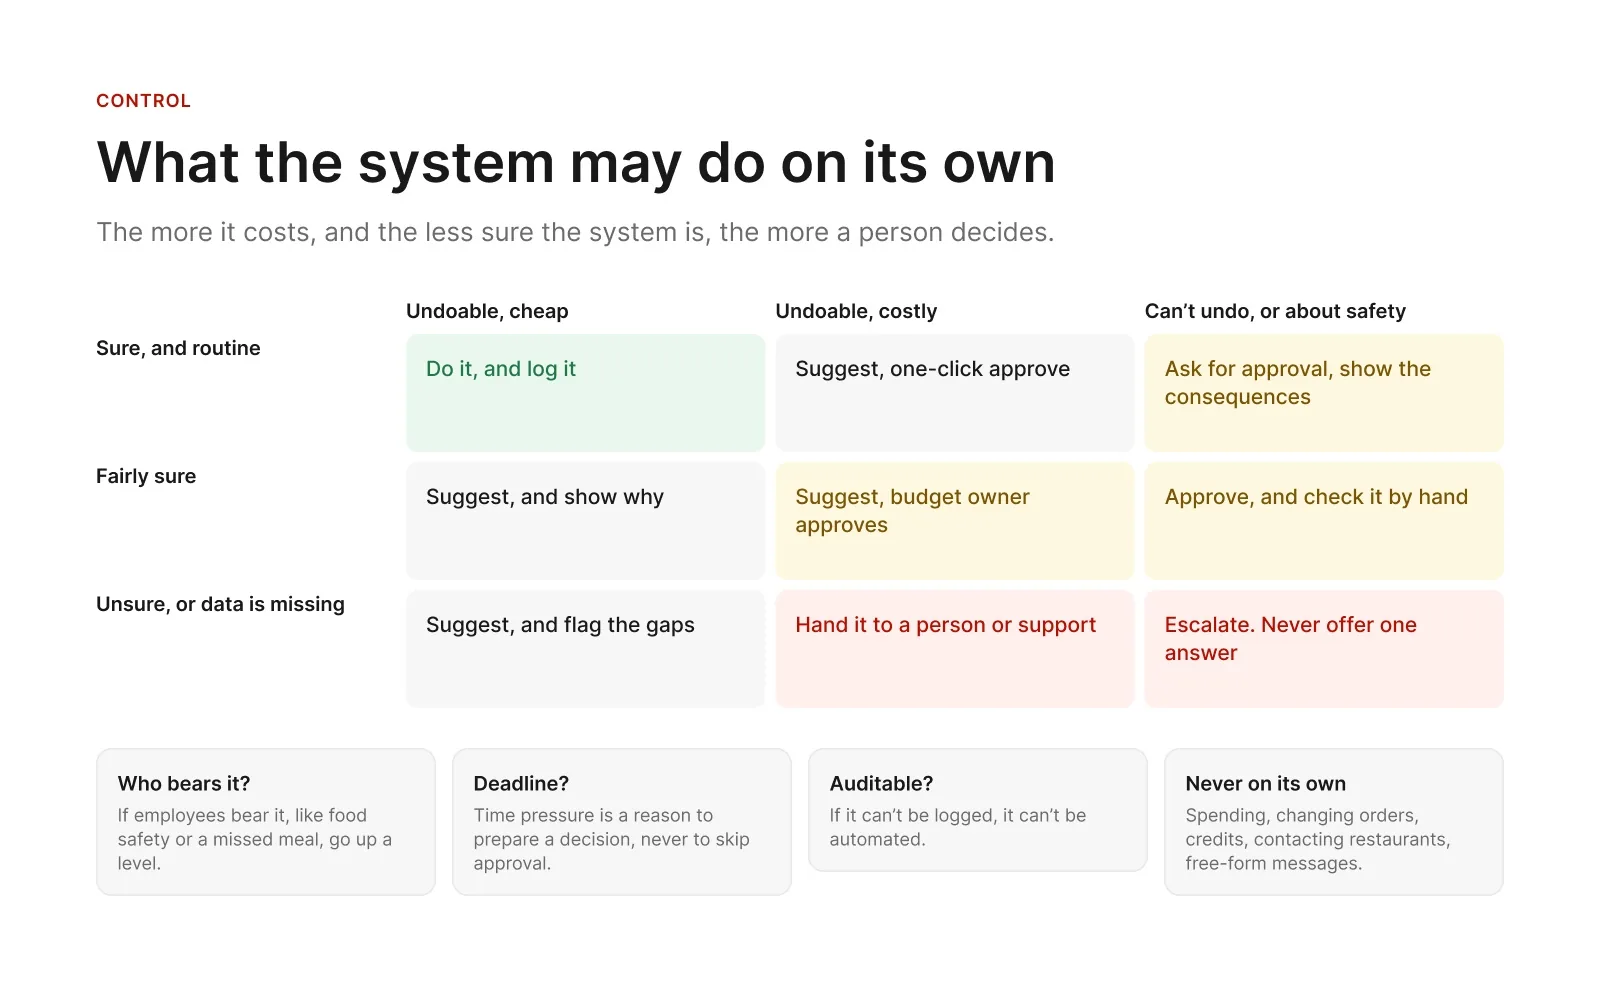Screen dimensions: 1600x984
Task: Click the 'Undoable, costly' column header
Action: click(856, 311)
